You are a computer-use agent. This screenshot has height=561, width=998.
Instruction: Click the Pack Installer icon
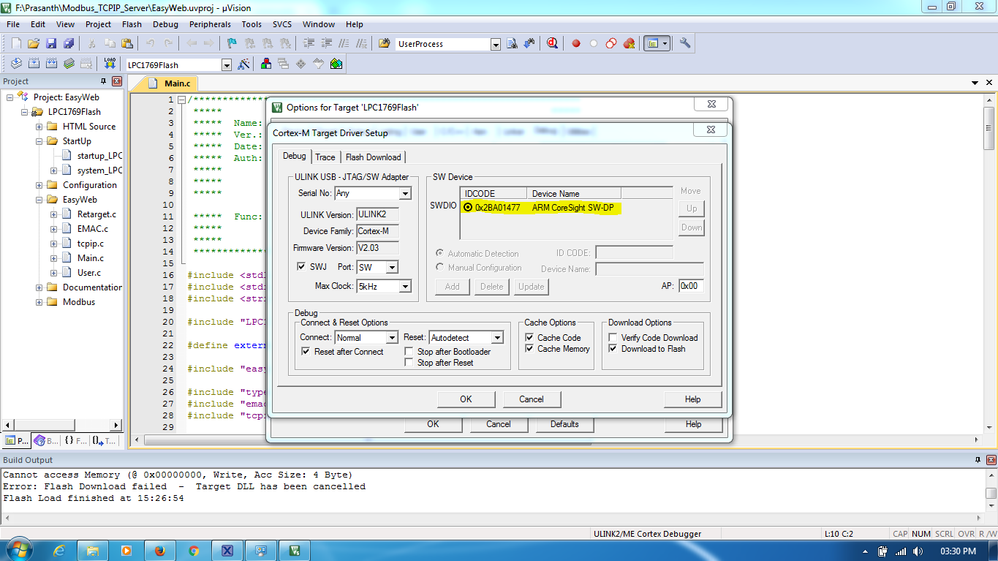click(336, 64)
